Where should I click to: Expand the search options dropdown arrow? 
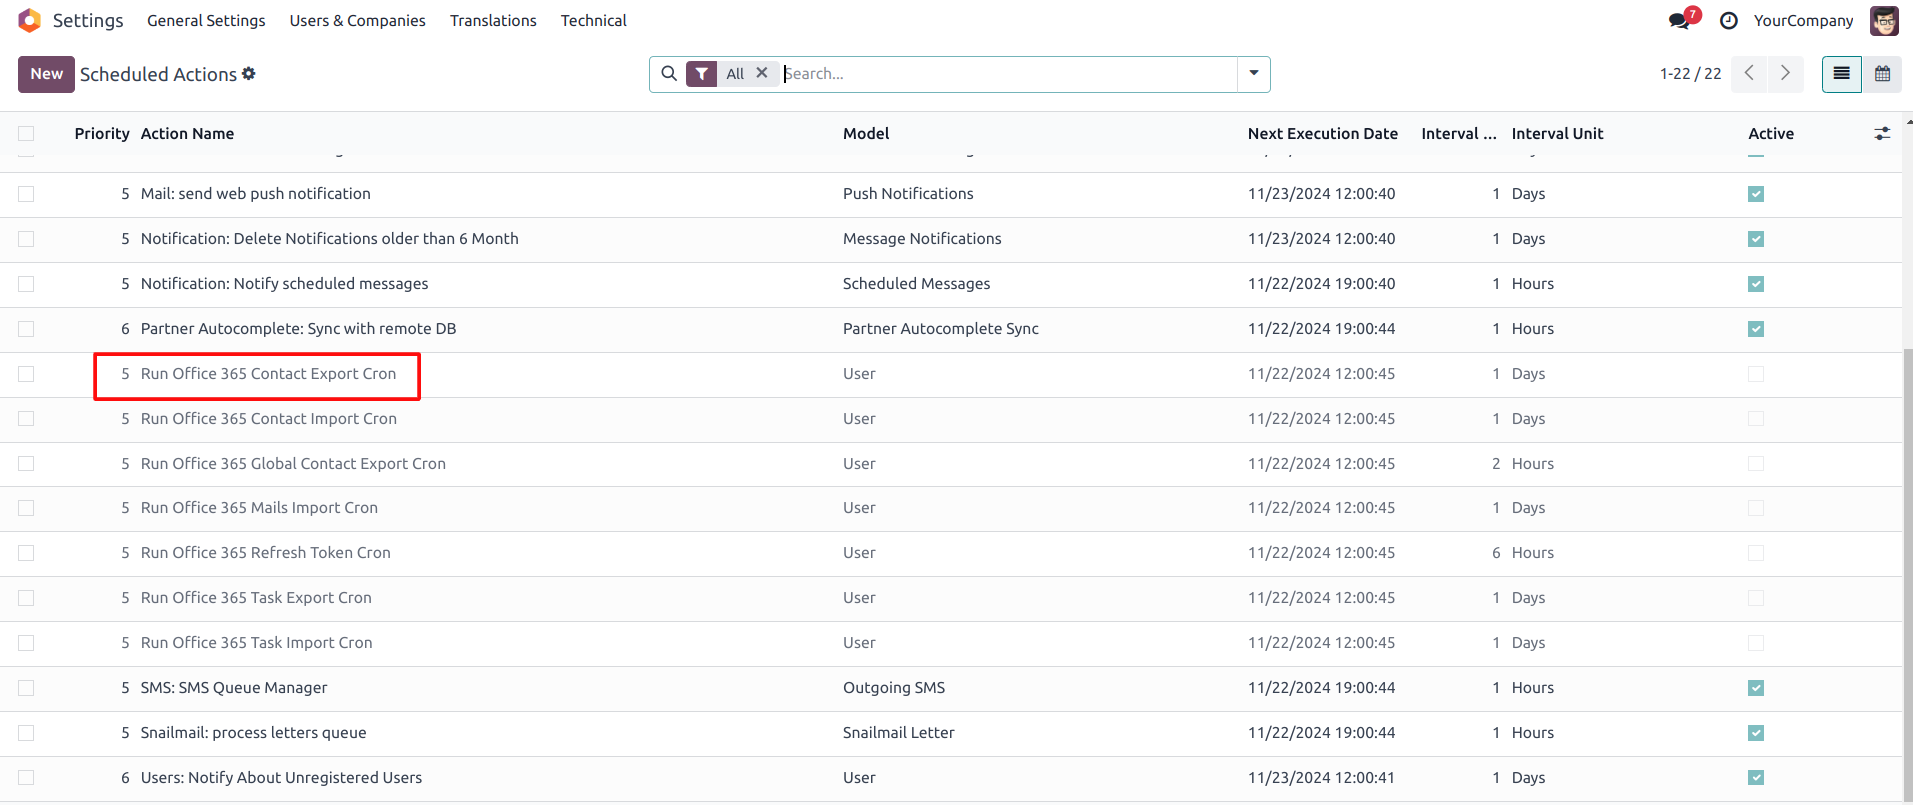pos(1254,74)
